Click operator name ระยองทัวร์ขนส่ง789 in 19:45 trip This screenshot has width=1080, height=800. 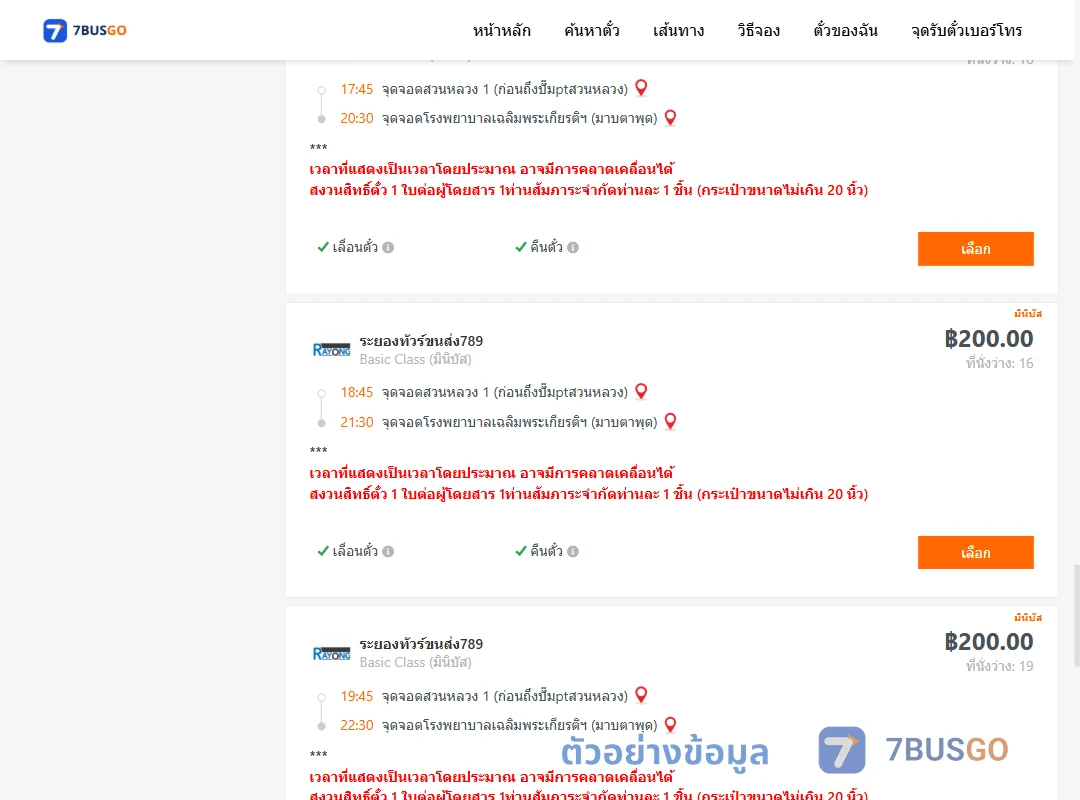[x=421, y=644]
